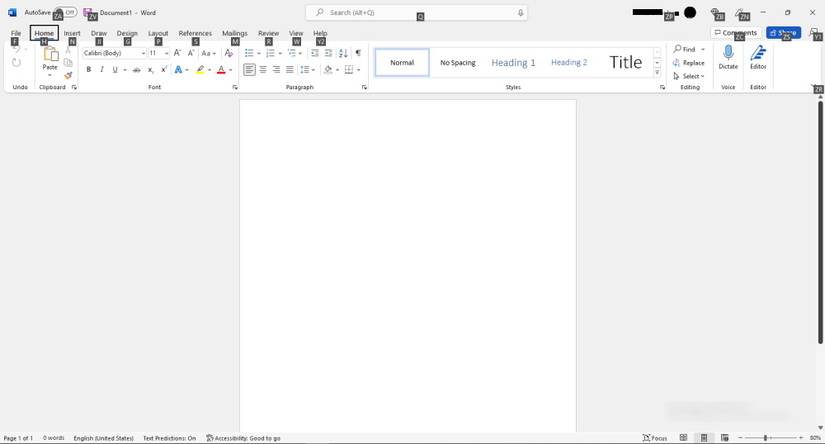Click inside the blank document page
The image size is (825, 444).
408,266
